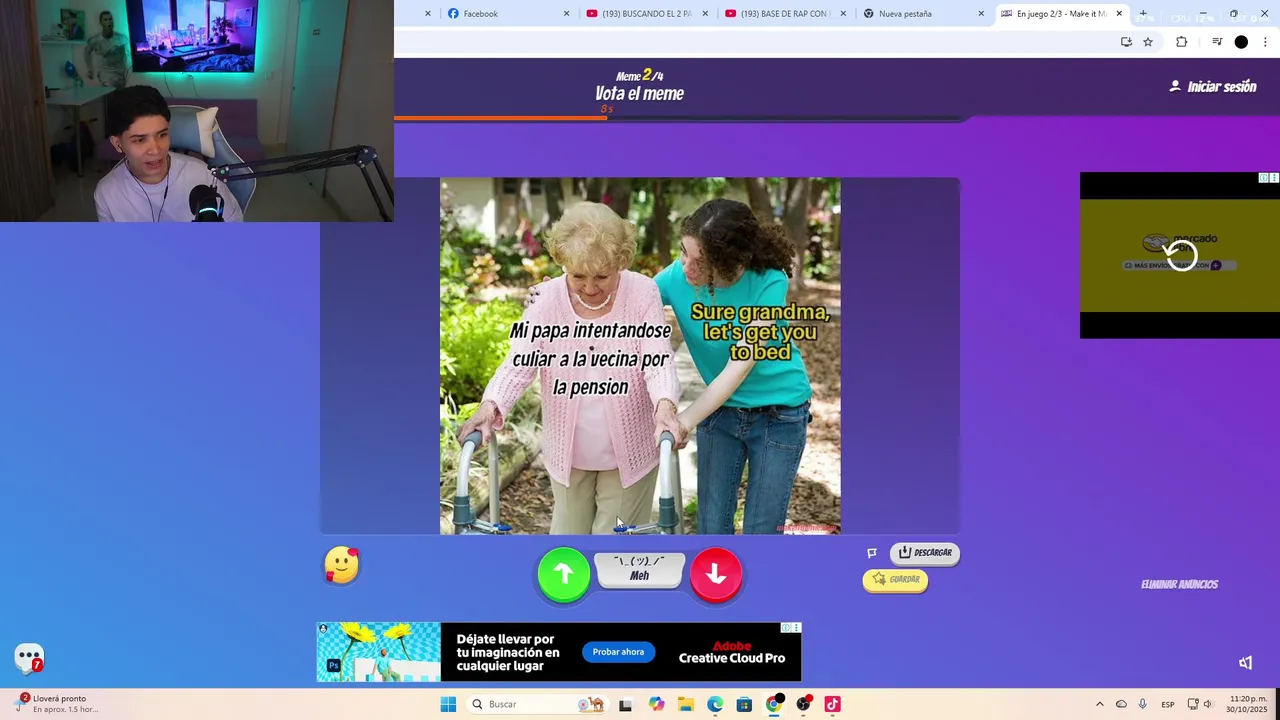The width and height of the screenshot is (1280, 720).
Task: Click Iniciar sesión to log in
Action: click(1213, 87)
